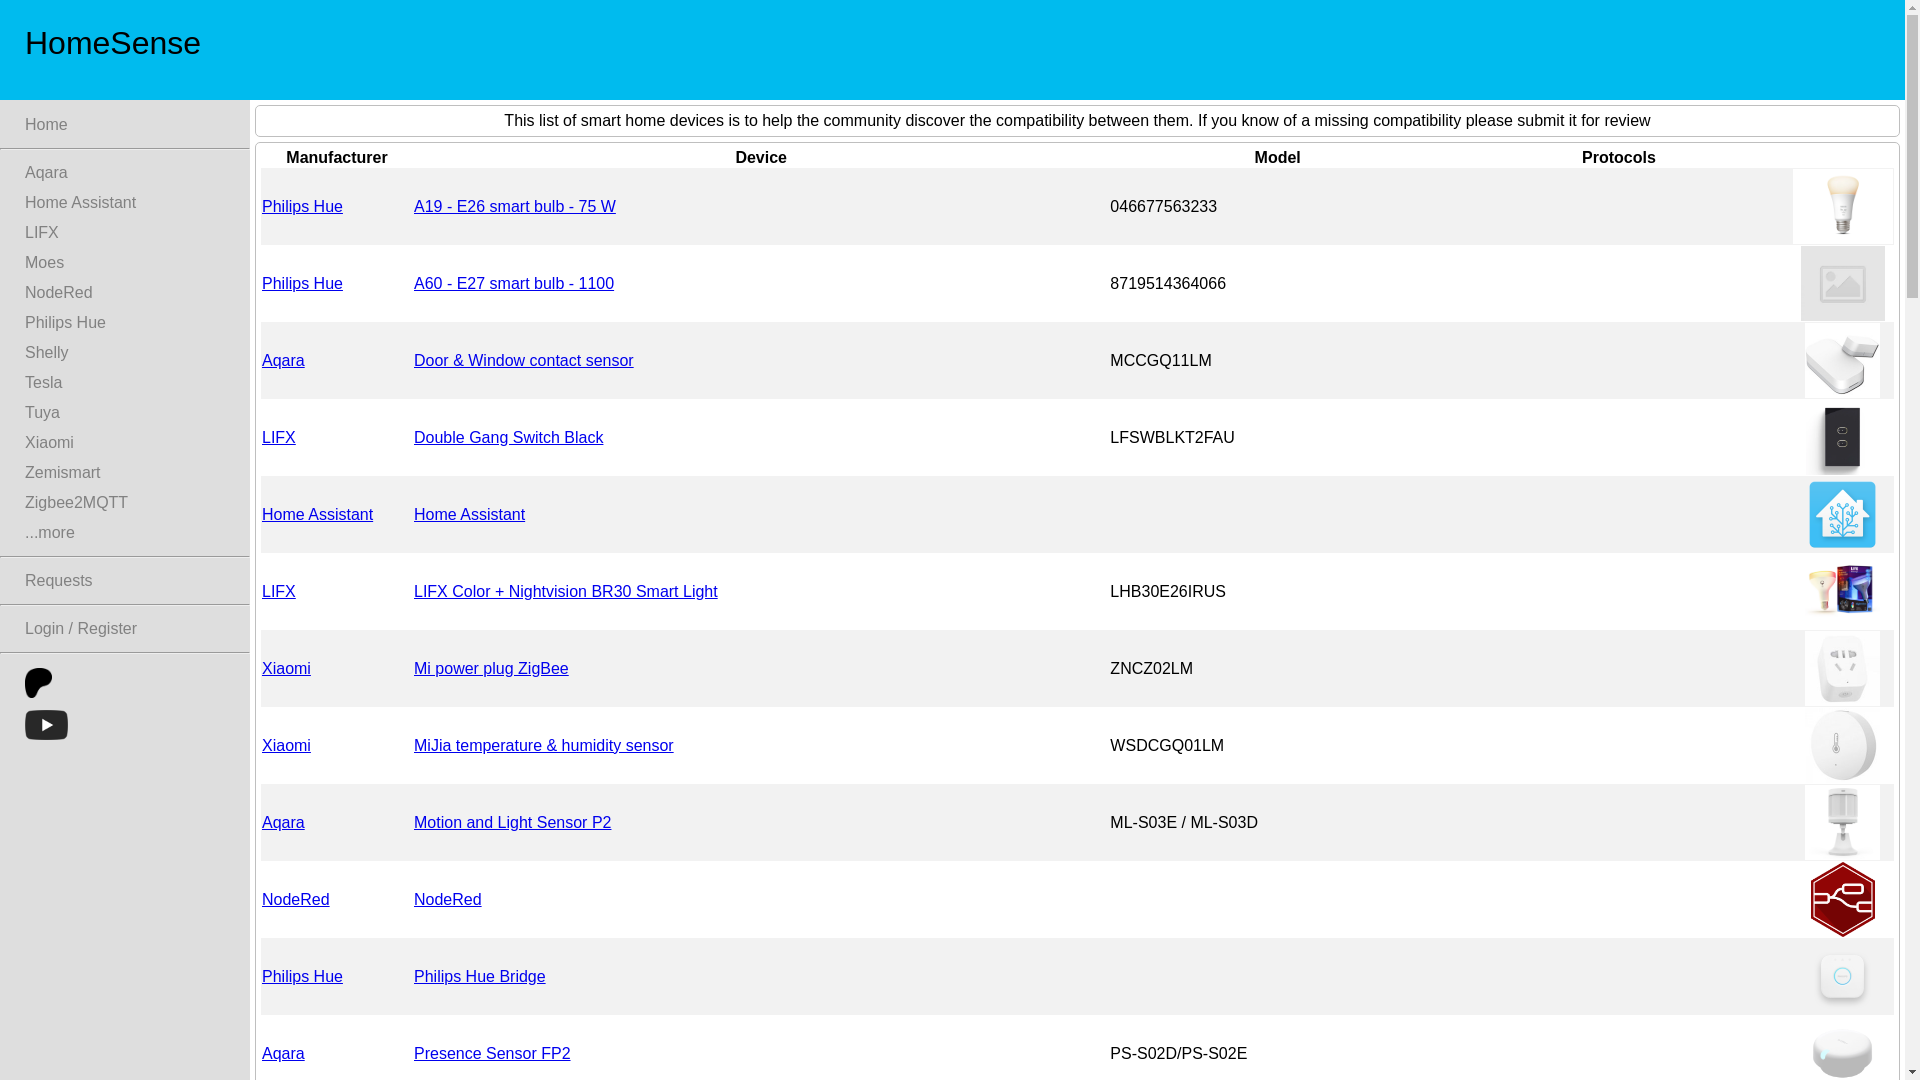Open LIFX BR30 Smart Light image

click(1842, 592)
